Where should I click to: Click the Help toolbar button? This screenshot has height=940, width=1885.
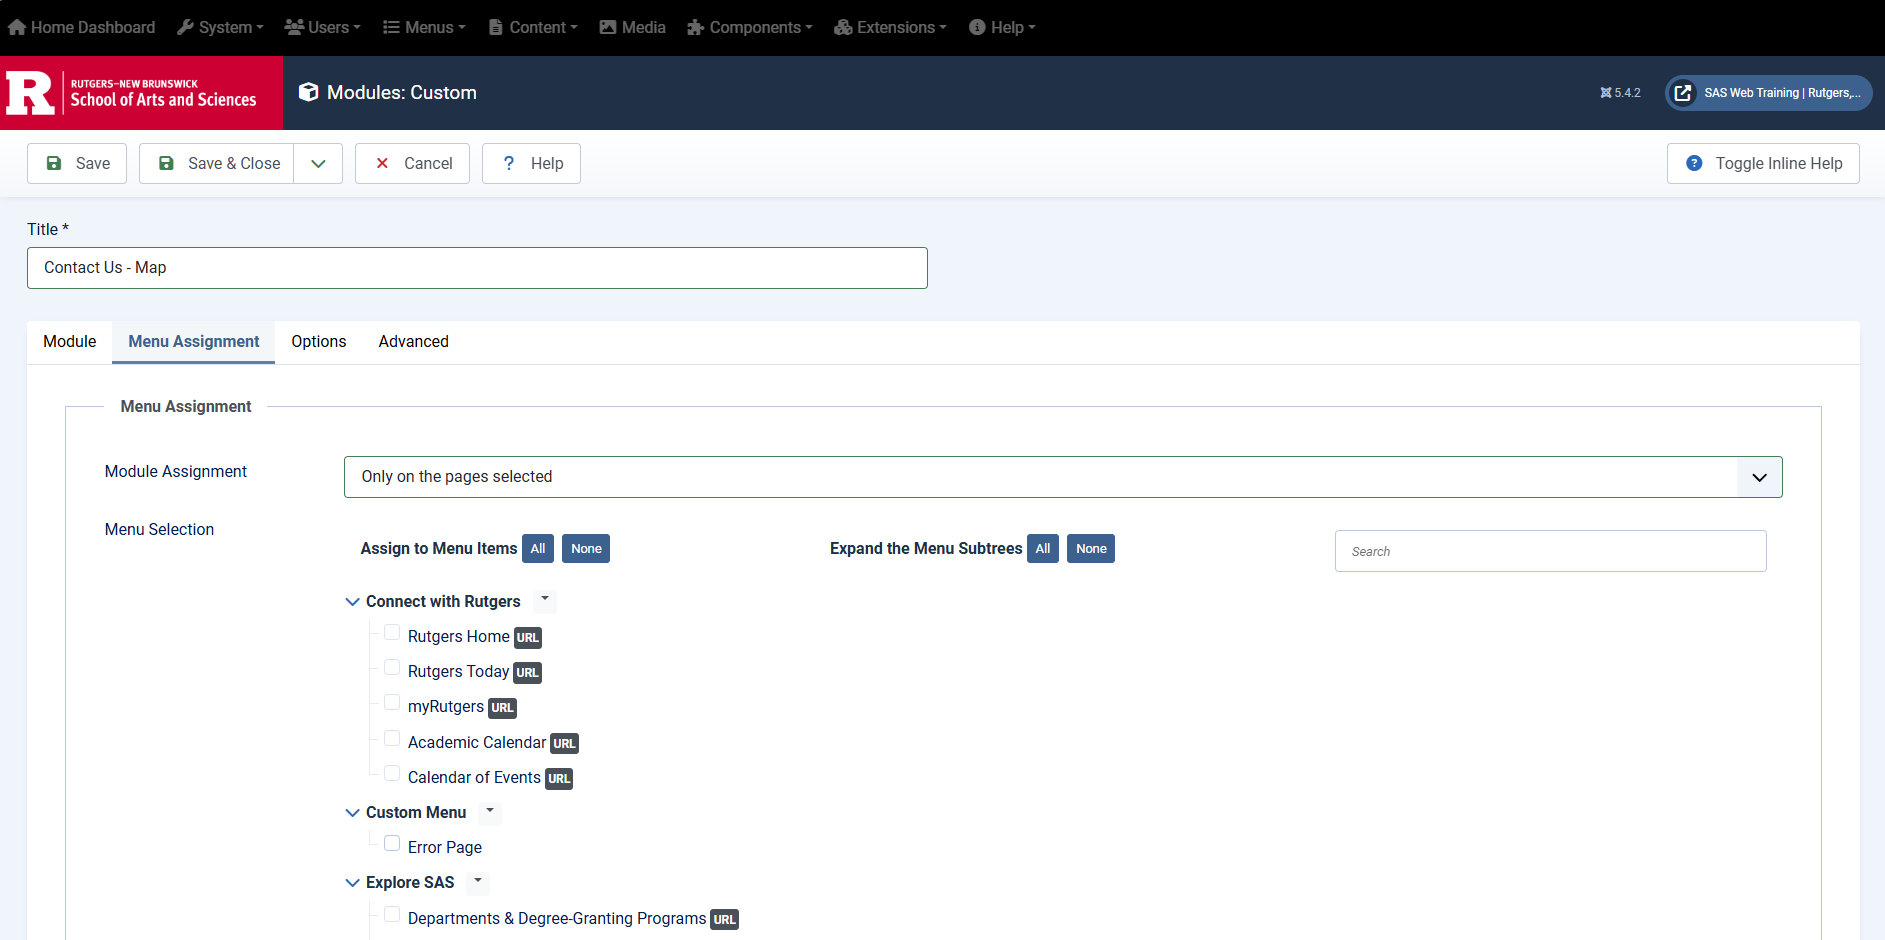click(x=532, y=163)
